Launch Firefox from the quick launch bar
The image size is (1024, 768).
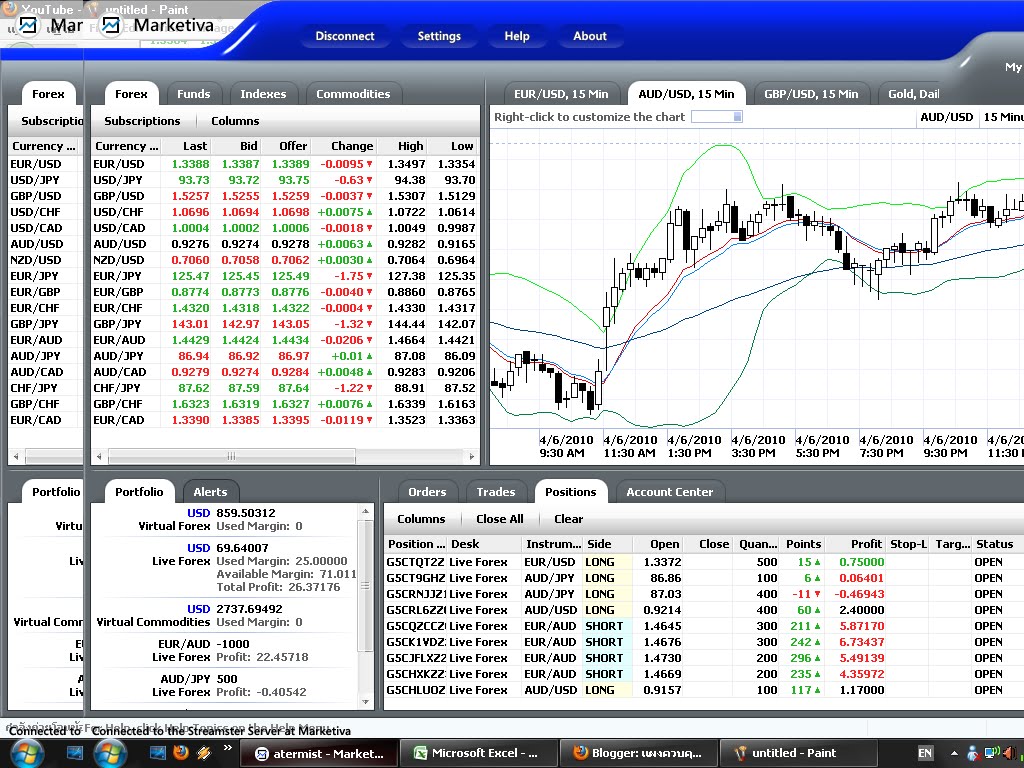[181, 752]
